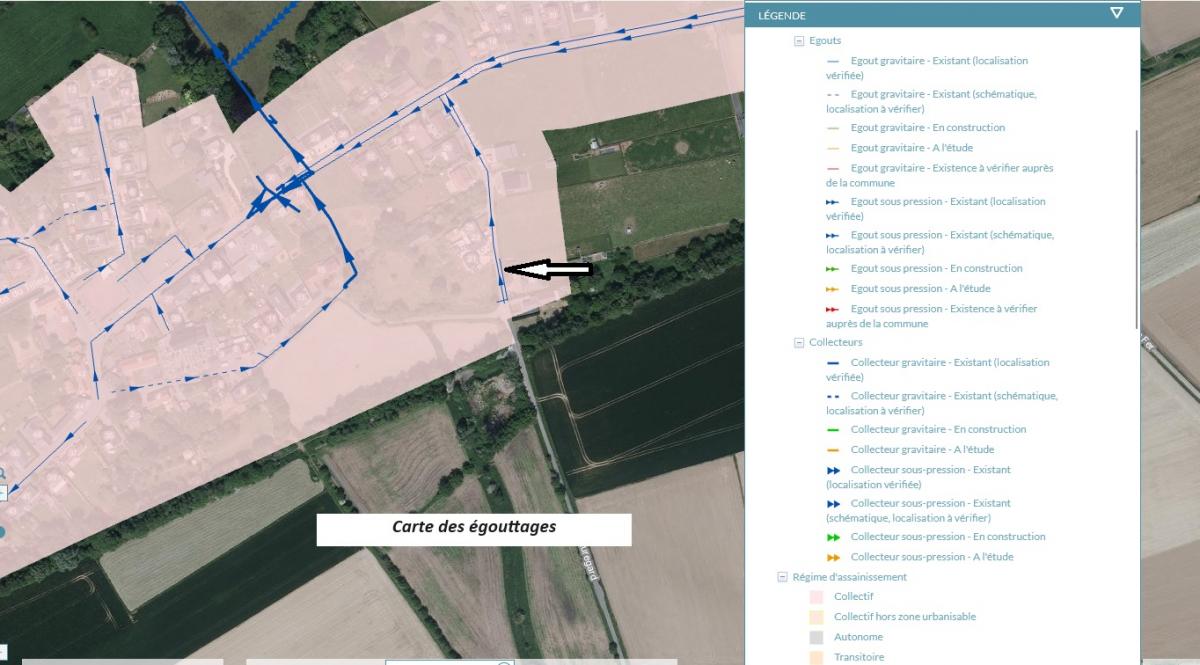
Task: Collapse the Légende panel with the triangle icon
Action: point(1116,14)
